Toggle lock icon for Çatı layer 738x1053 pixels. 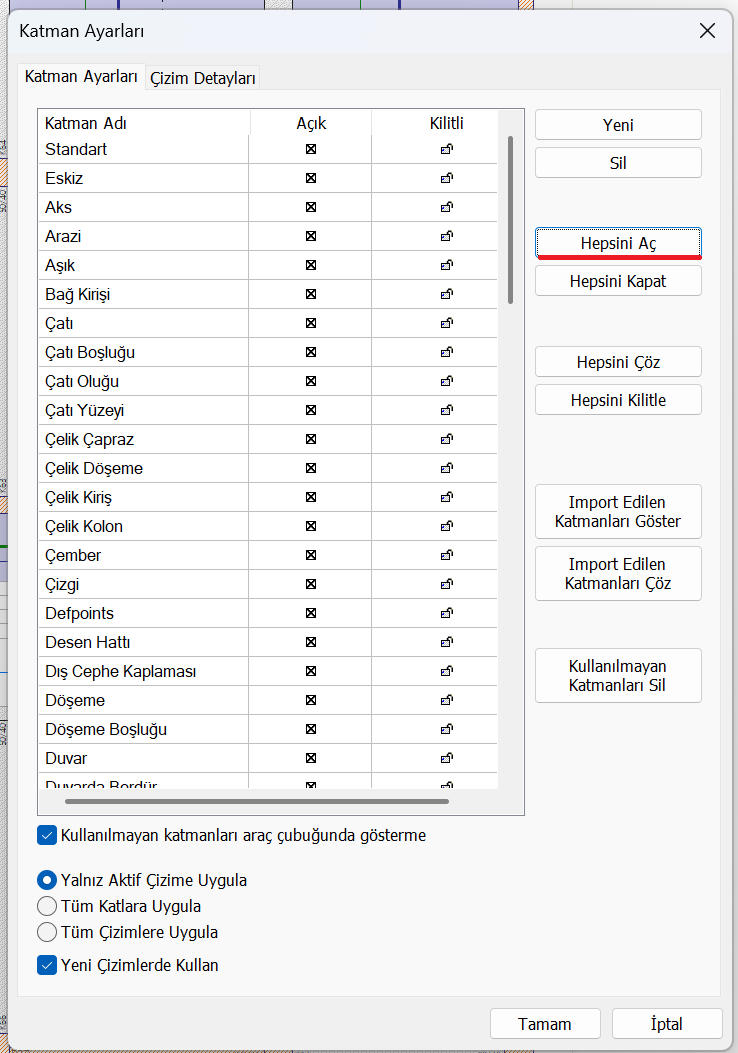click(447, 323)
